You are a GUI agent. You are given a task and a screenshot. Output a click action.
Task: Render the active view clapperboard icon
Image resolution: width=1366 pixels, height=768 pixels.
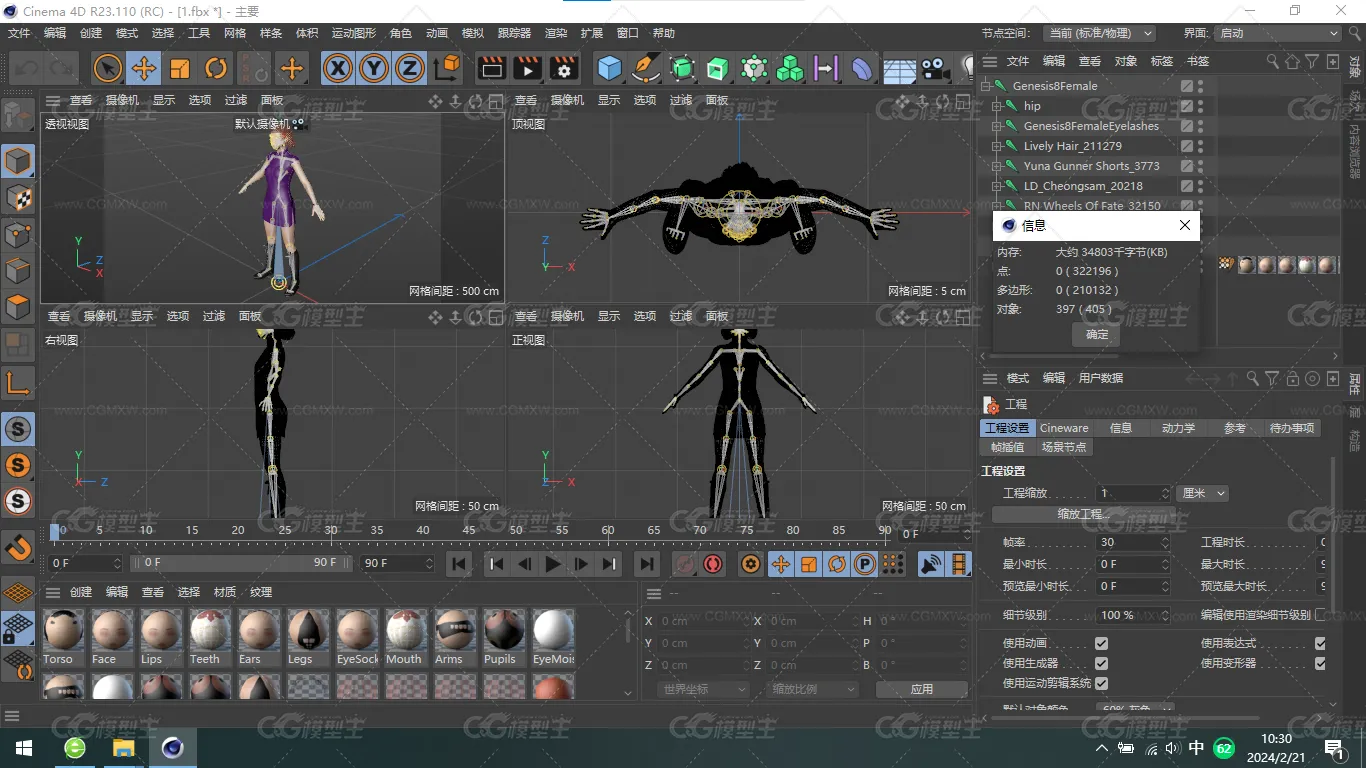click(x=491, y=68)
